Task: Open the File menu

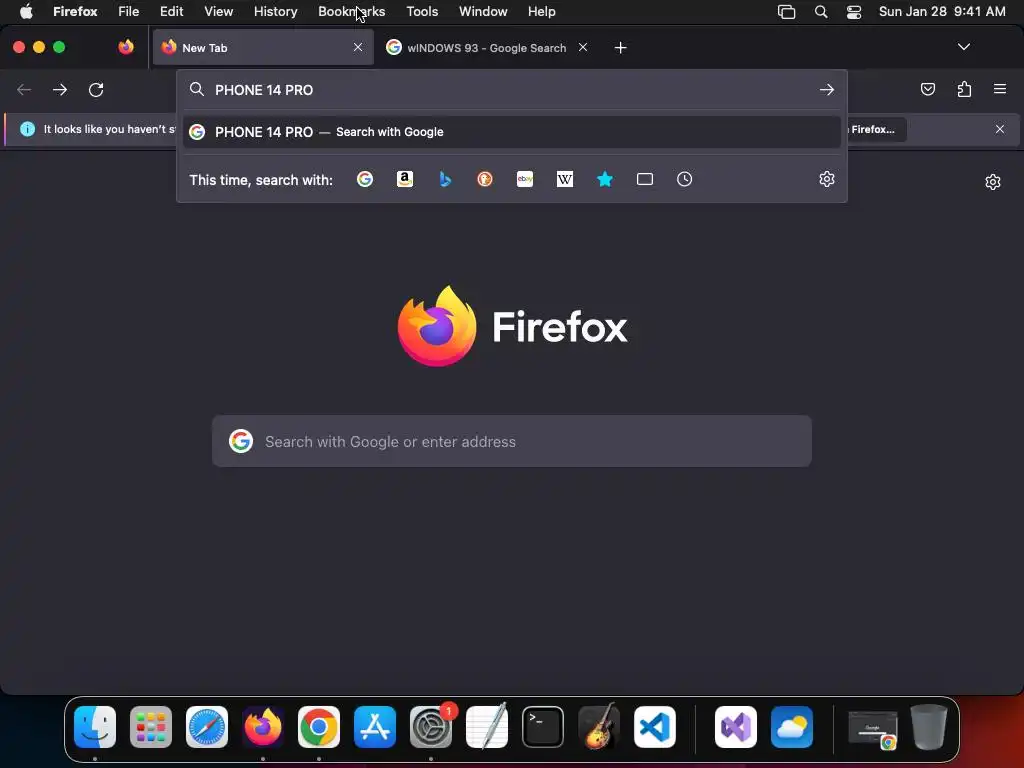Action: 128,11
